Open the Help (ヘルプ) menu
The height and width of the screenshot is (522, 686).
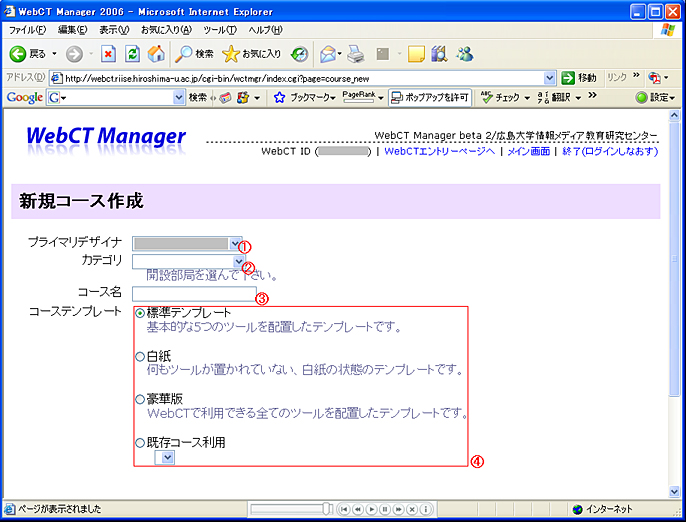pyautogui.click(x=266, y=30)
